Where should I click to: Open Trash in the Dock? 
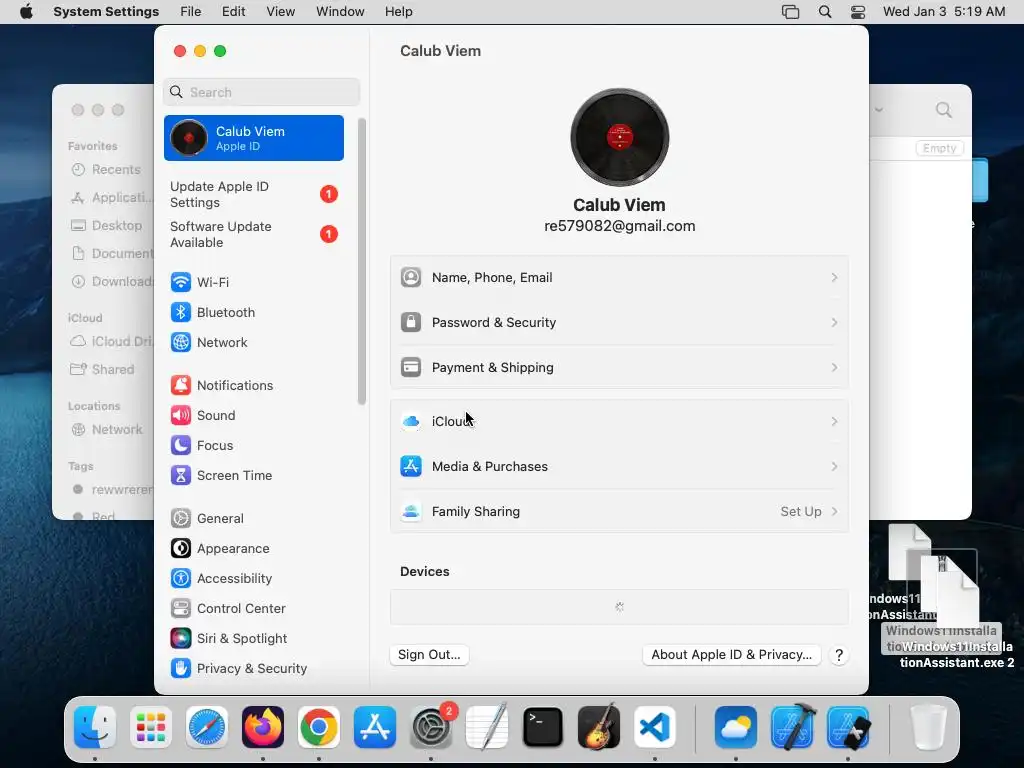click(929, 728)
